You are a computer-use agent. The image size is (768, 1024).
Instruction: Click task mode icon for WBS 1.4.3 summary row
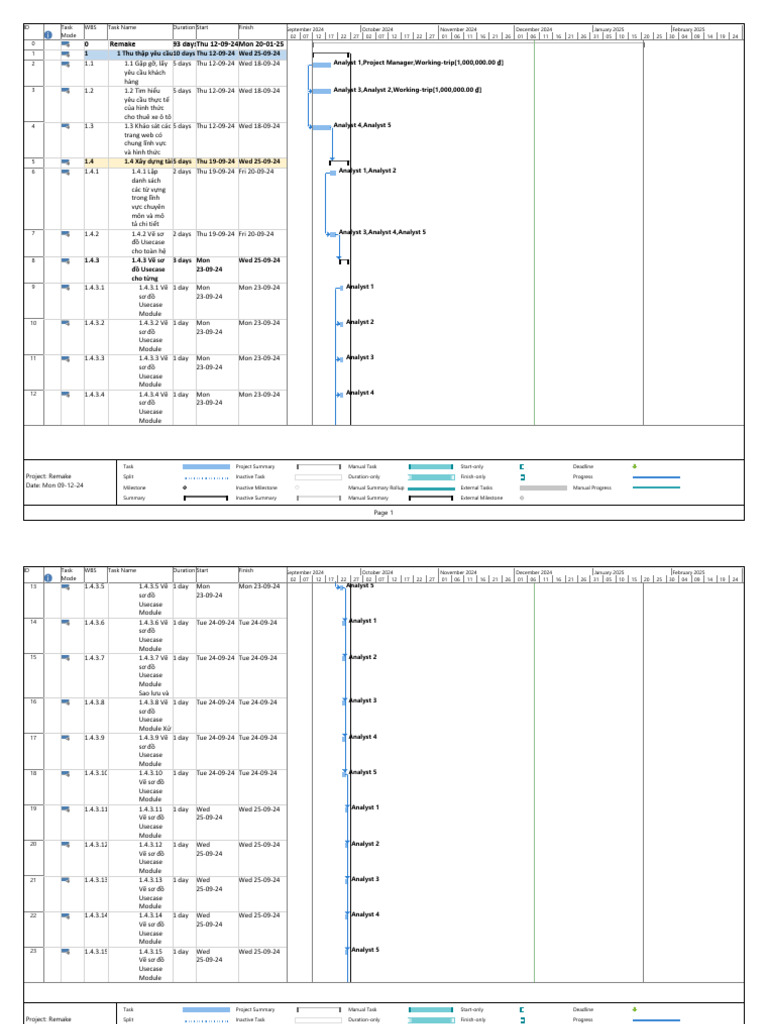66,261
